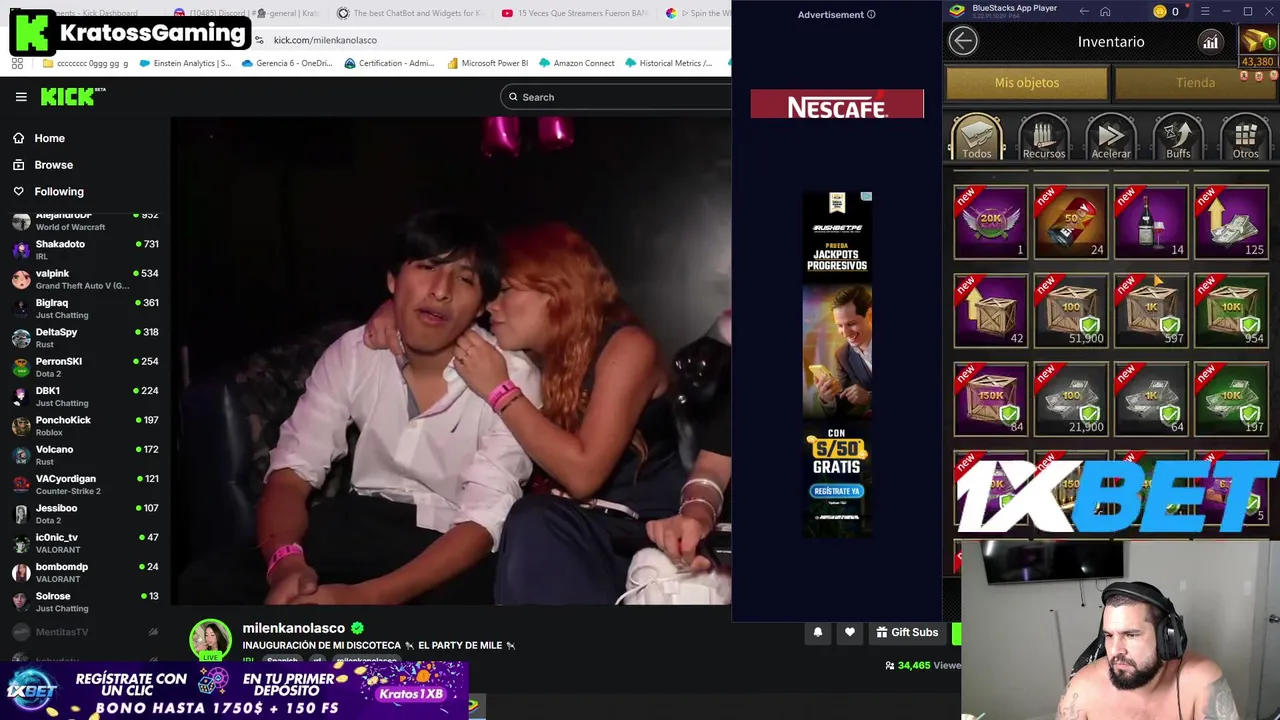Select bombomdp in the sidebar
This screenshot has width=1280, height=720.
pyautogui.click(x=85, y=572)
